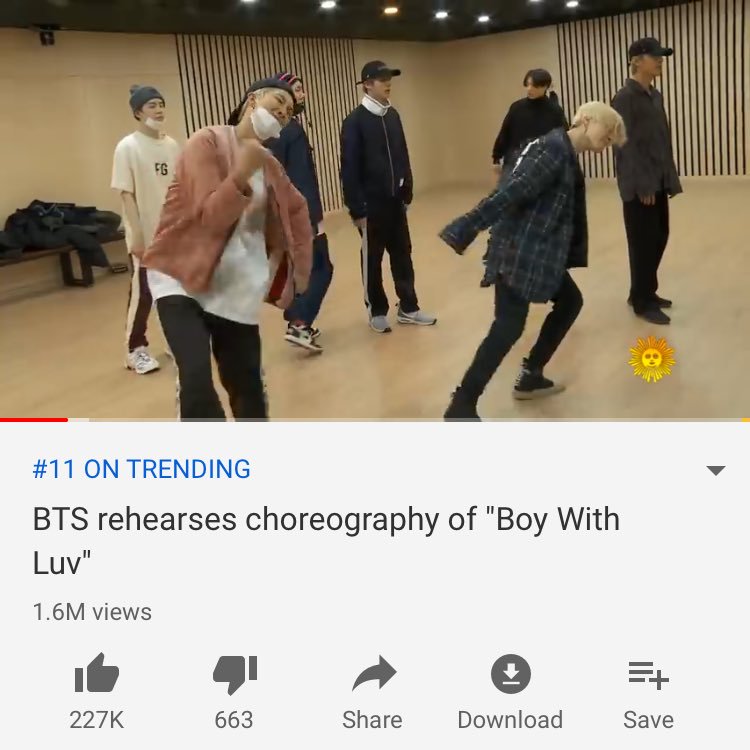Screen dimensions: 750x750
Task: Toggle like via the 227K count
Action: pos(97,720)
